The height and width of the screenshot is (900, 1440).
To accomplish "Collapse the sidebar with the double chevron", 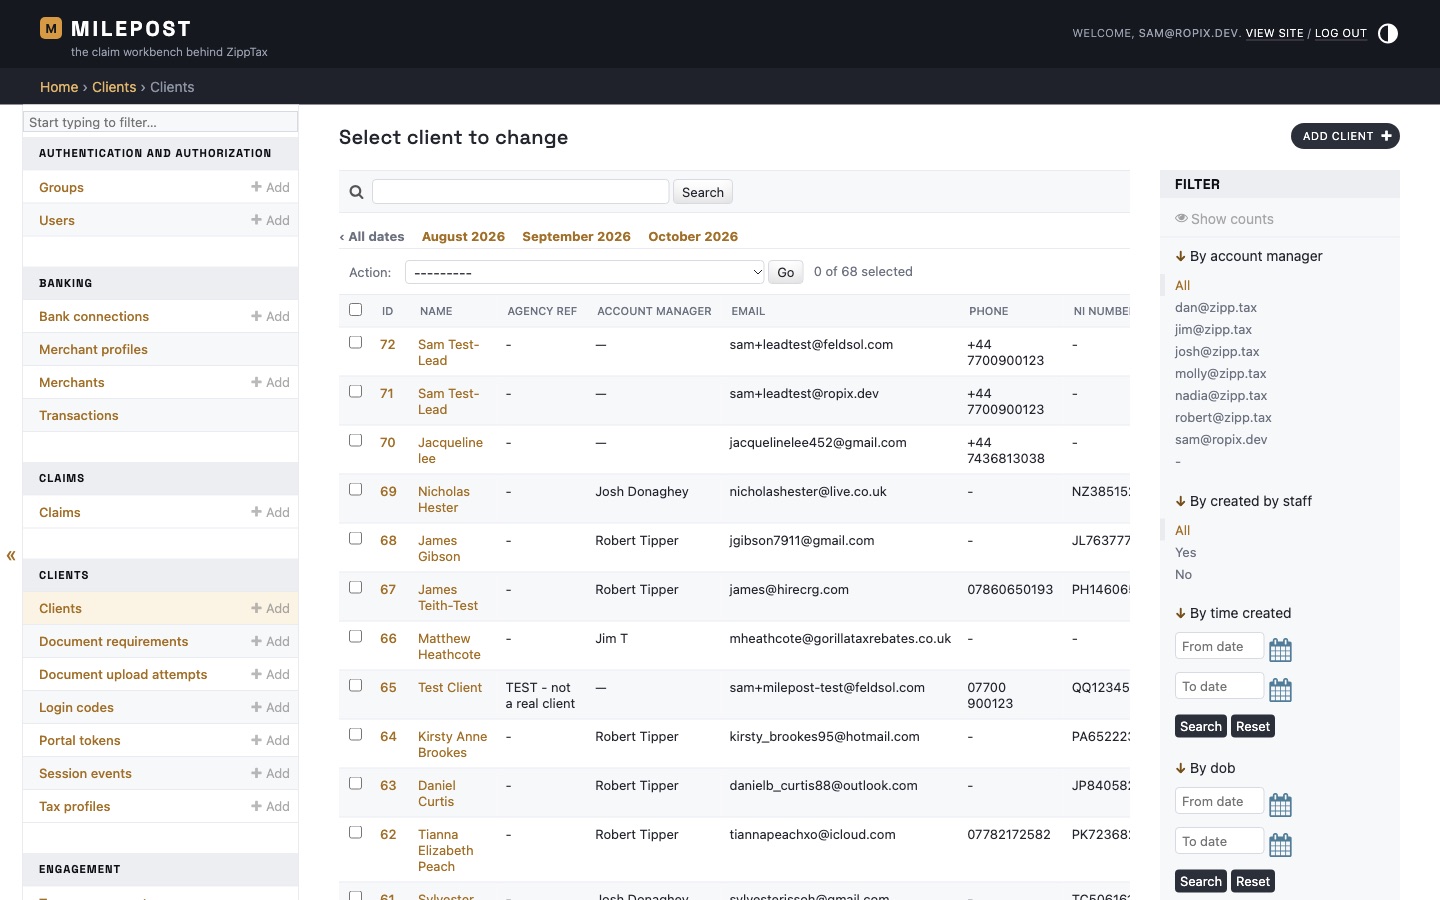I will tap(11, 555).
